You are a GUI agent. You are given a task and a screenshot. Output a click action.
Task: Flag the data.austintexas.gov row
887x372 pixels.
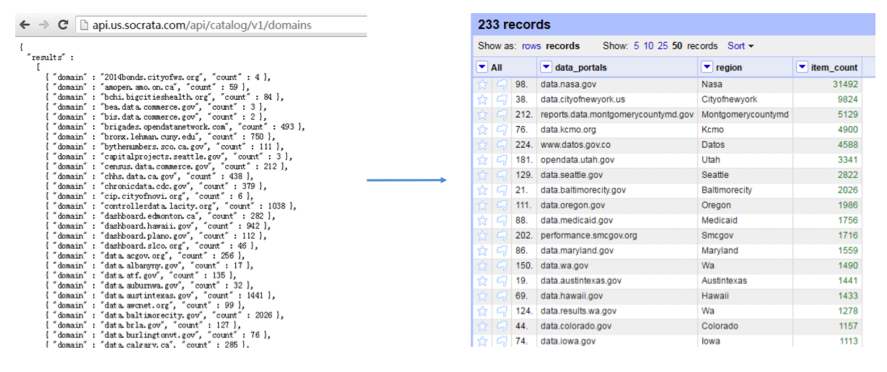tap(501, 281)
